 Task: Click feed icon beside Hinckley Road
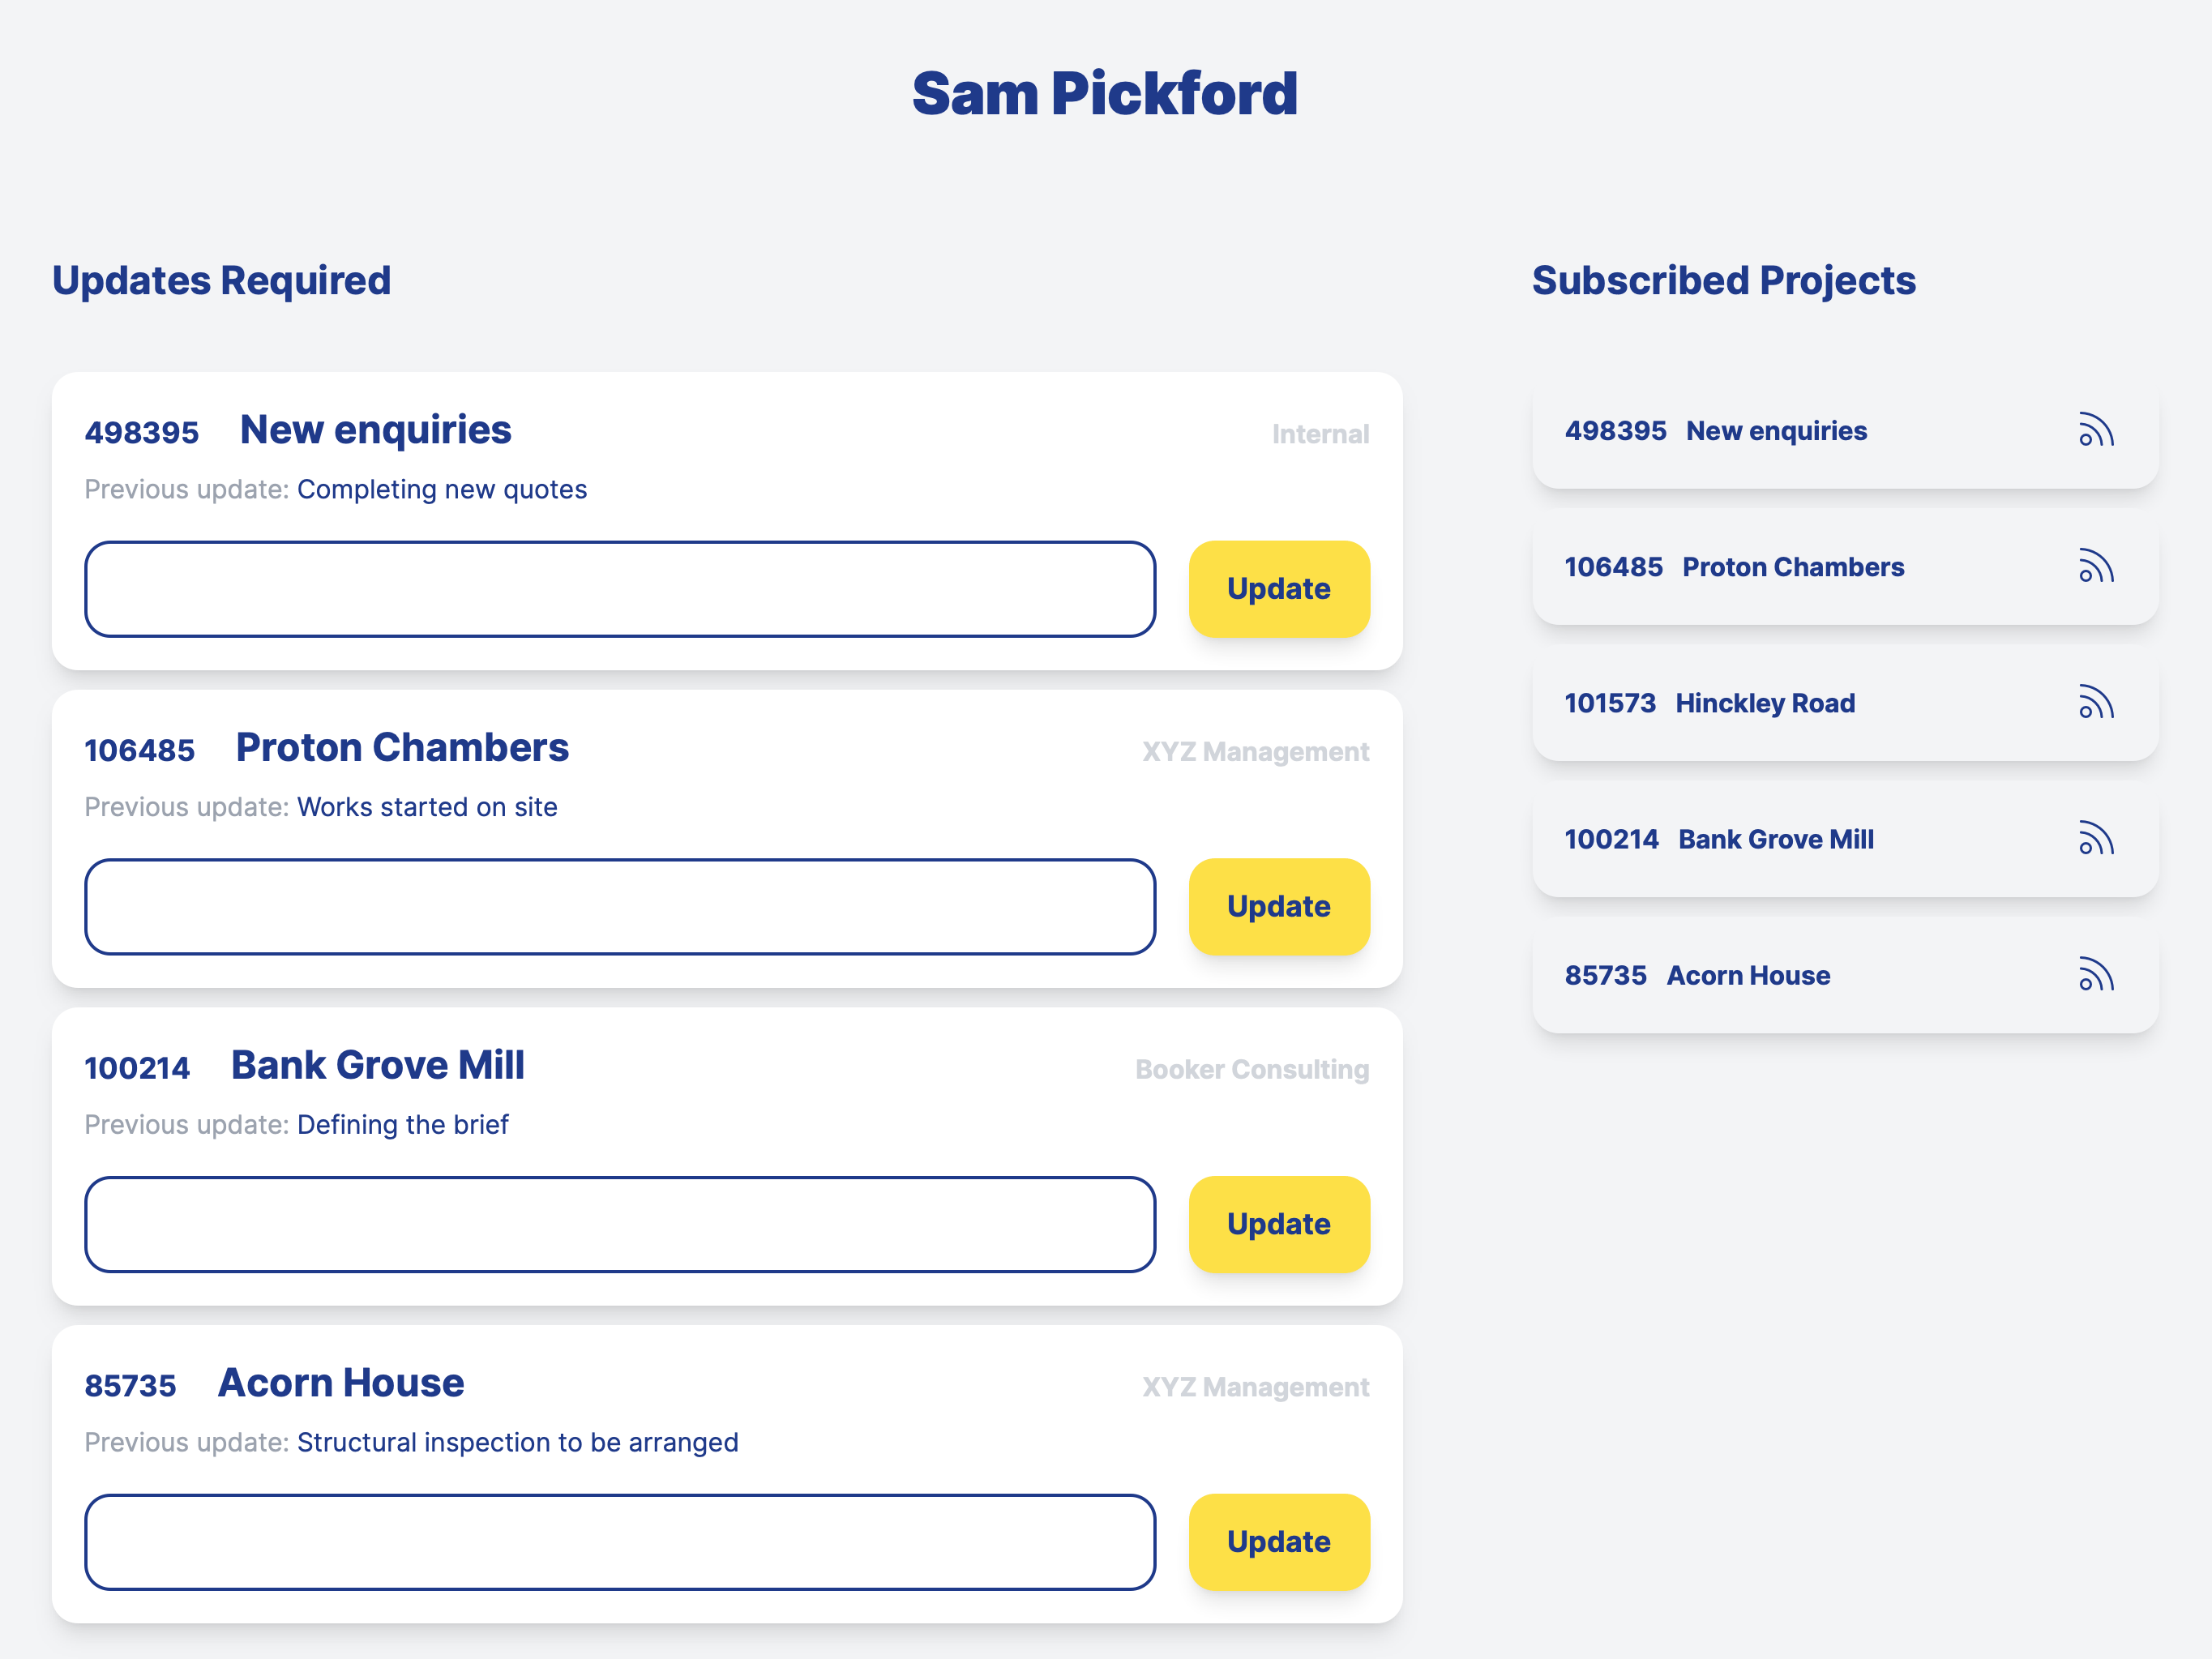(x=2096, y=702)
